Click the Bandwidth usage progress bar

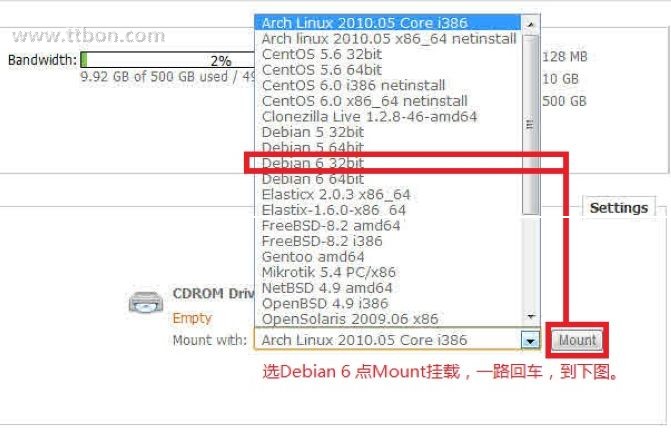tap(168, 59)
